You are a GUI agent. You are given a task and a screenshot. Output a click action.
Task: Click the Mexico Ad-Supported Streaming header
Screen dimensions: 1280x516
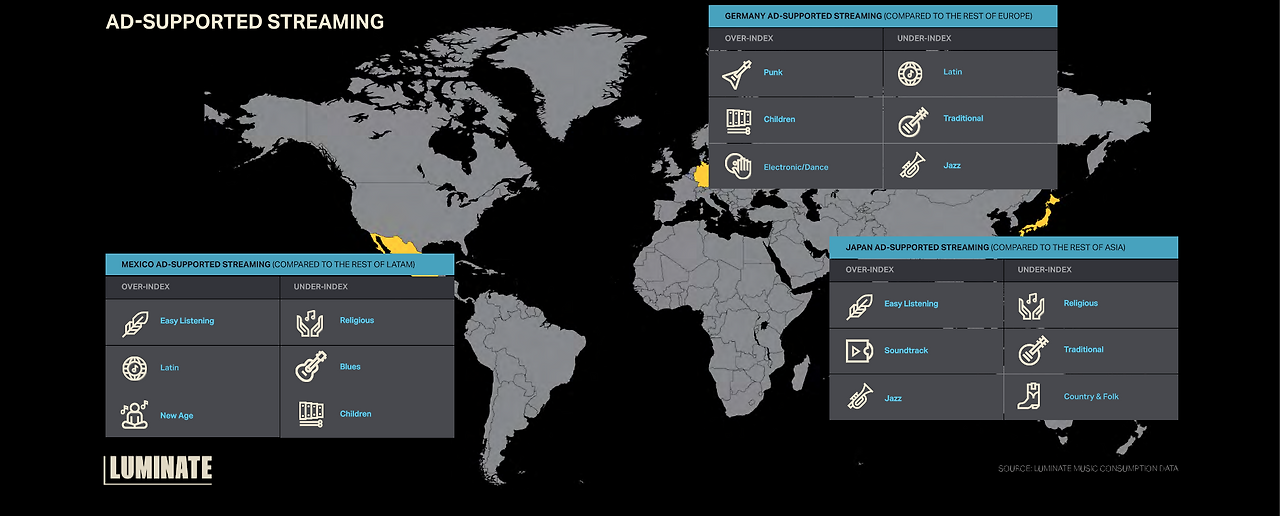click(280, 264)
